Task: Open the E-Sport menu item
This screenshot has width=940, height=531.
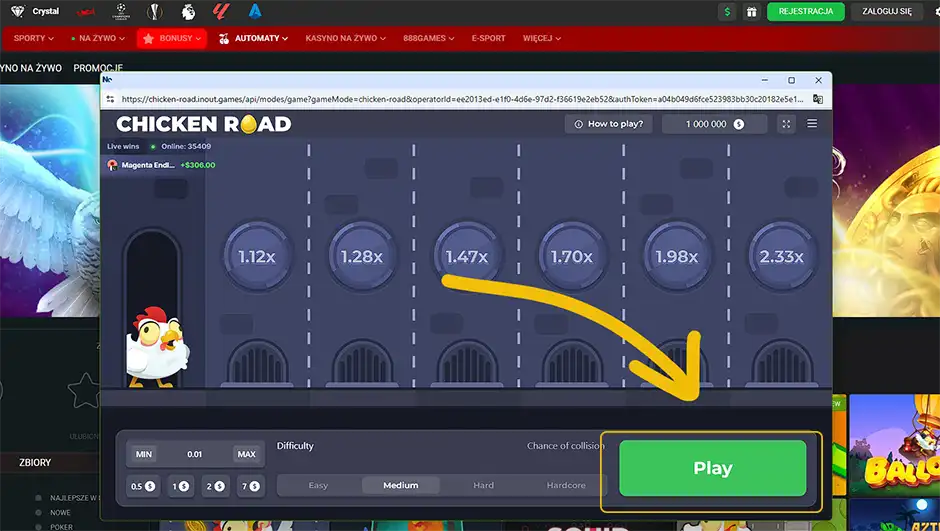Action: pyautogui.click(x=489, y=38)
